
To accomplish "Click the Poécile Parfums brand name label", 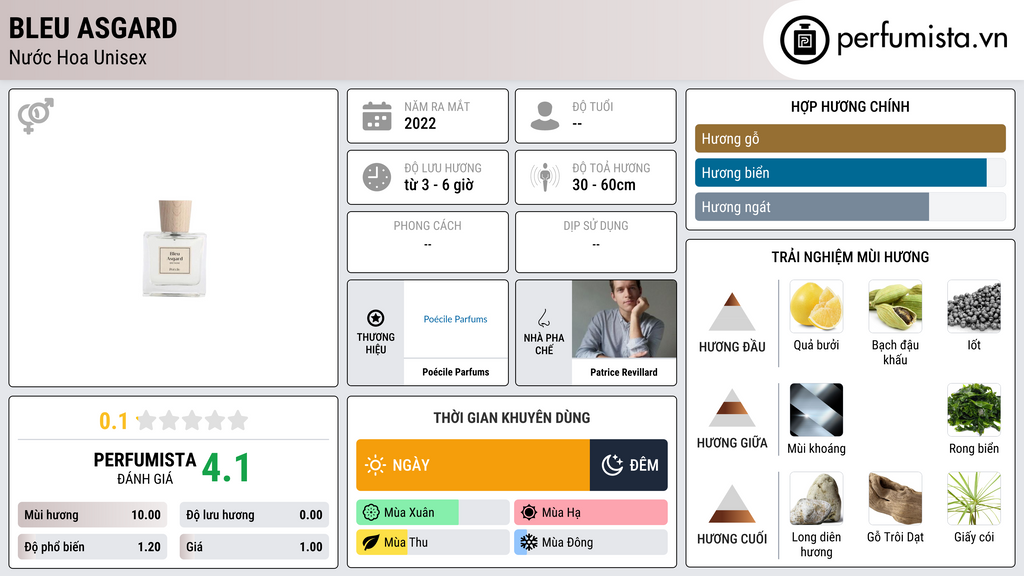I will [x=455, y=372].
